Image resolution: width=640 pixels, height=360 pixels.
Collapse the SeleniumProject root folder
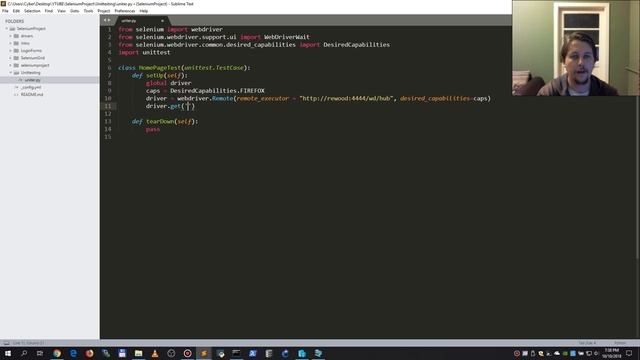coord(7,29)
